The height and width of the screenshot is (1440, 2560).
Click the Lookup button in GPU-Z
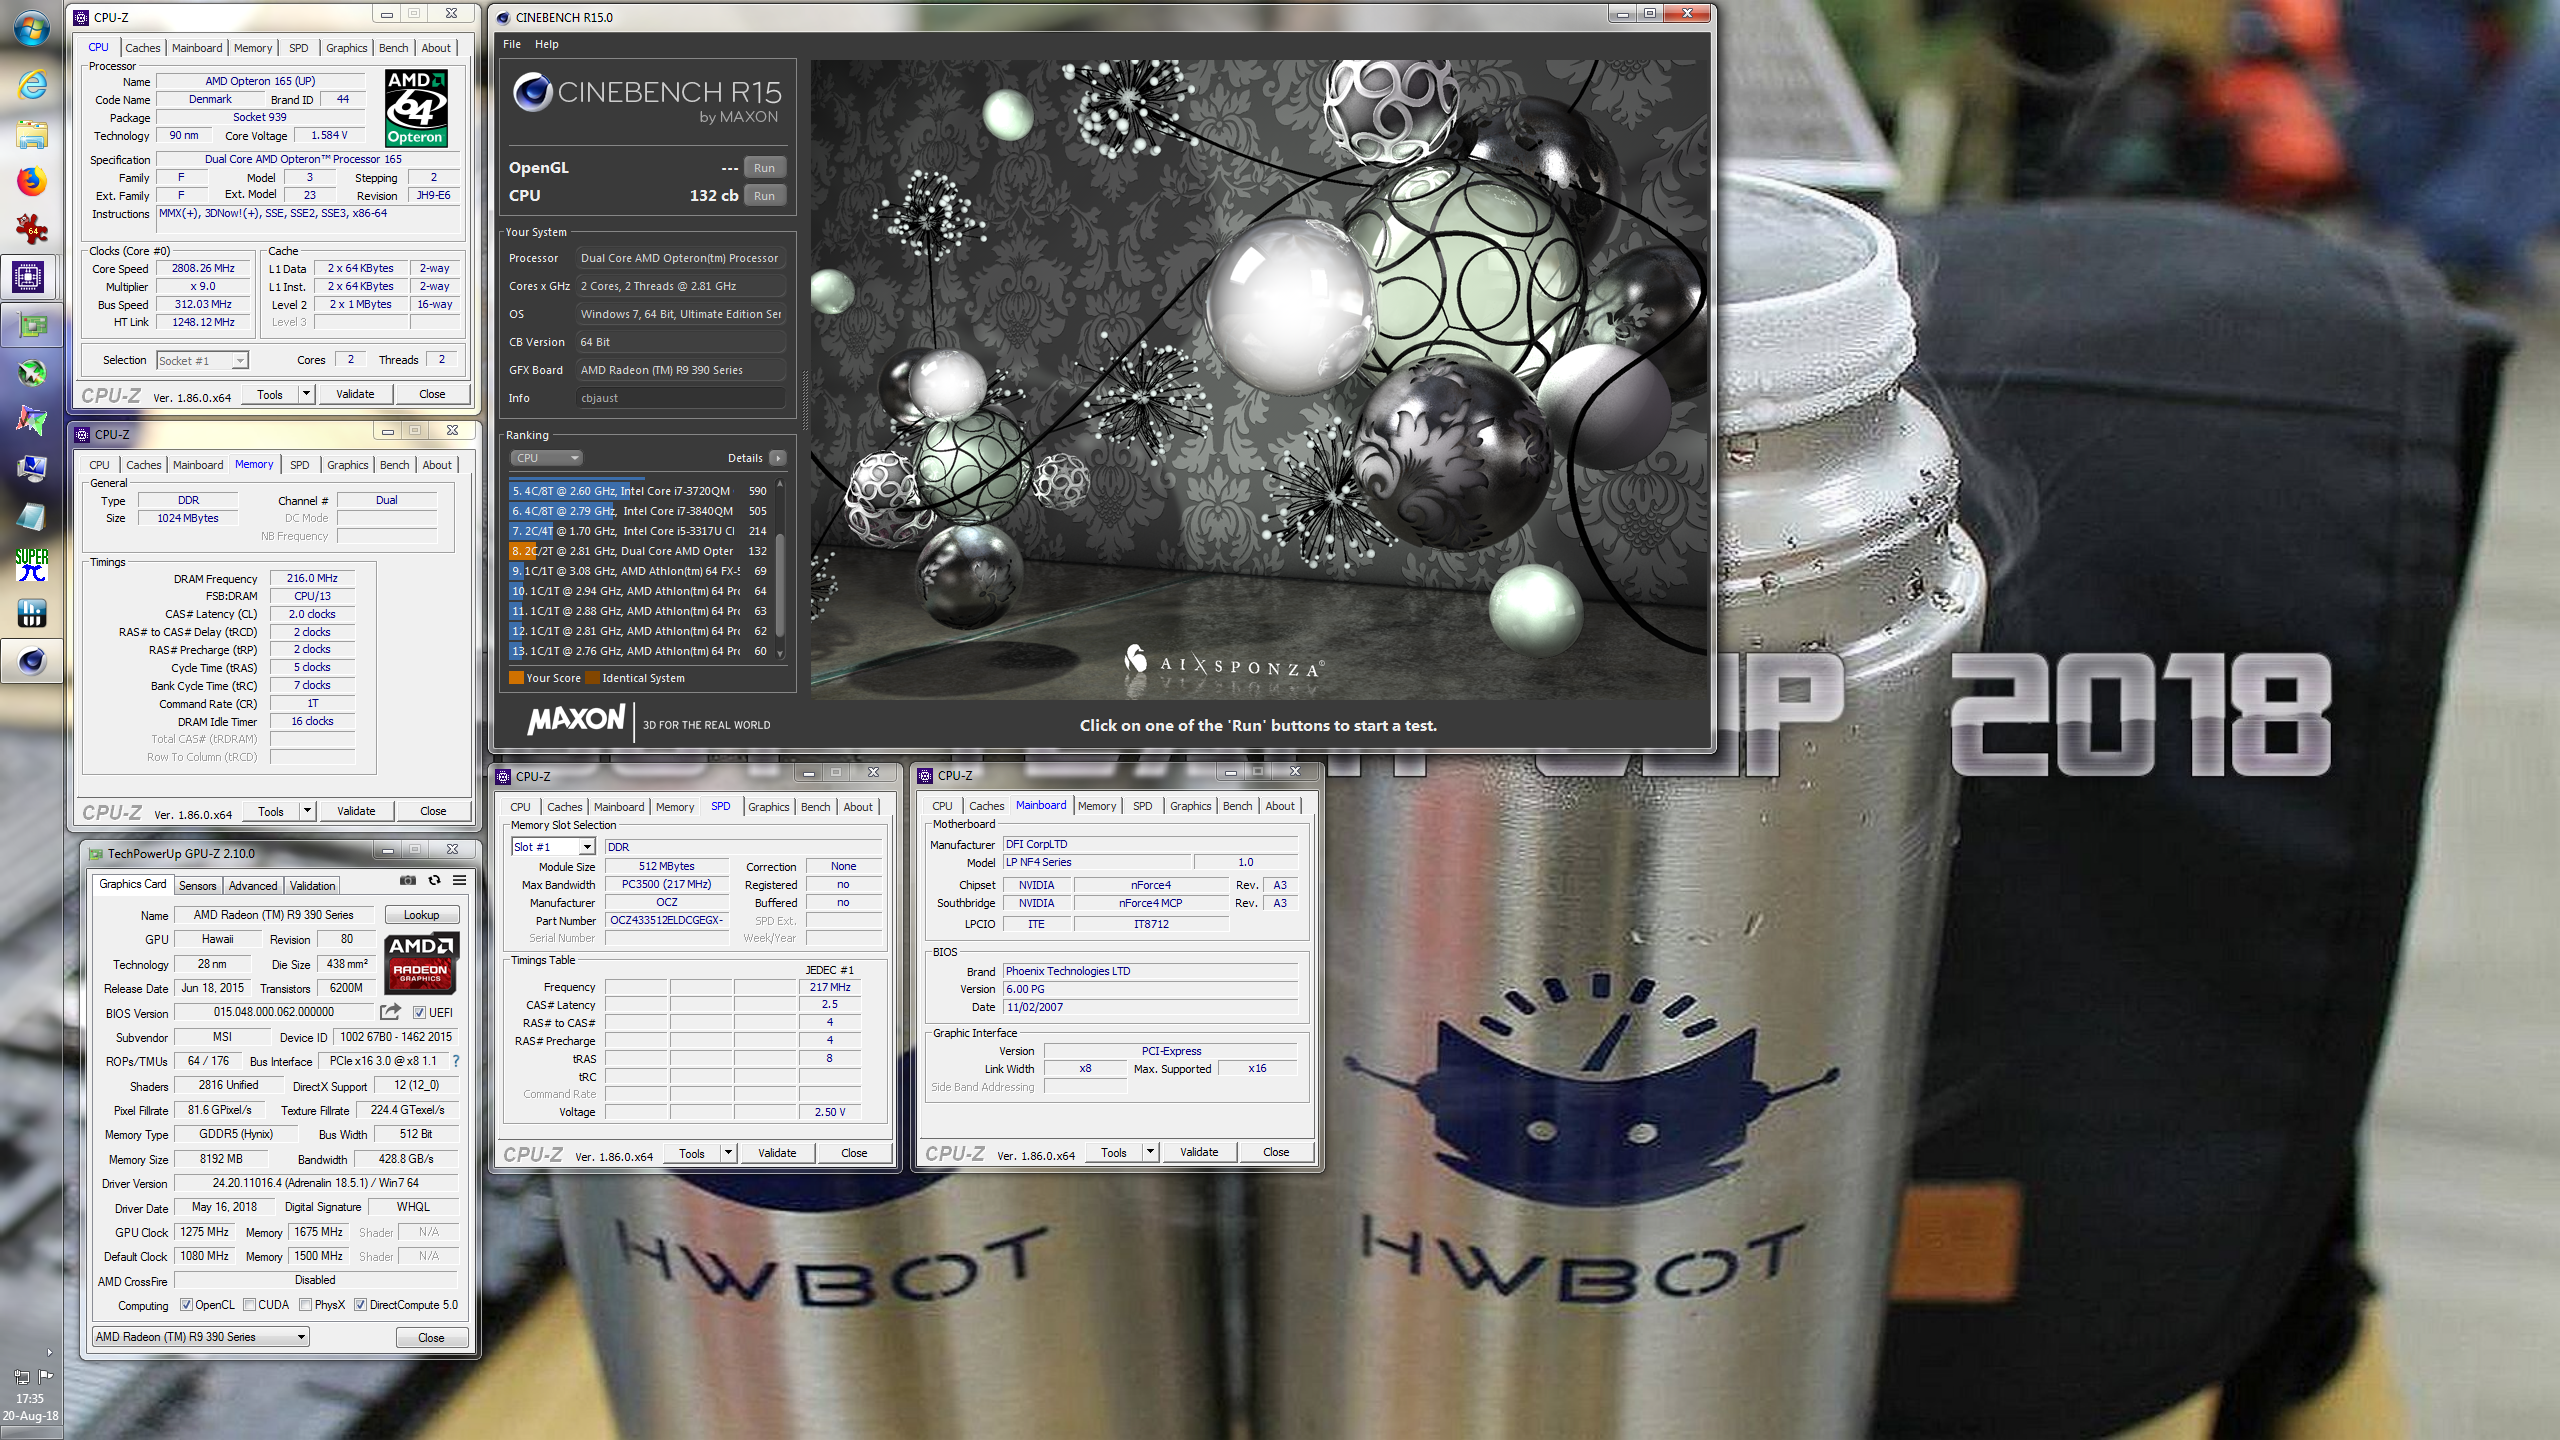[x=421, y=915]
